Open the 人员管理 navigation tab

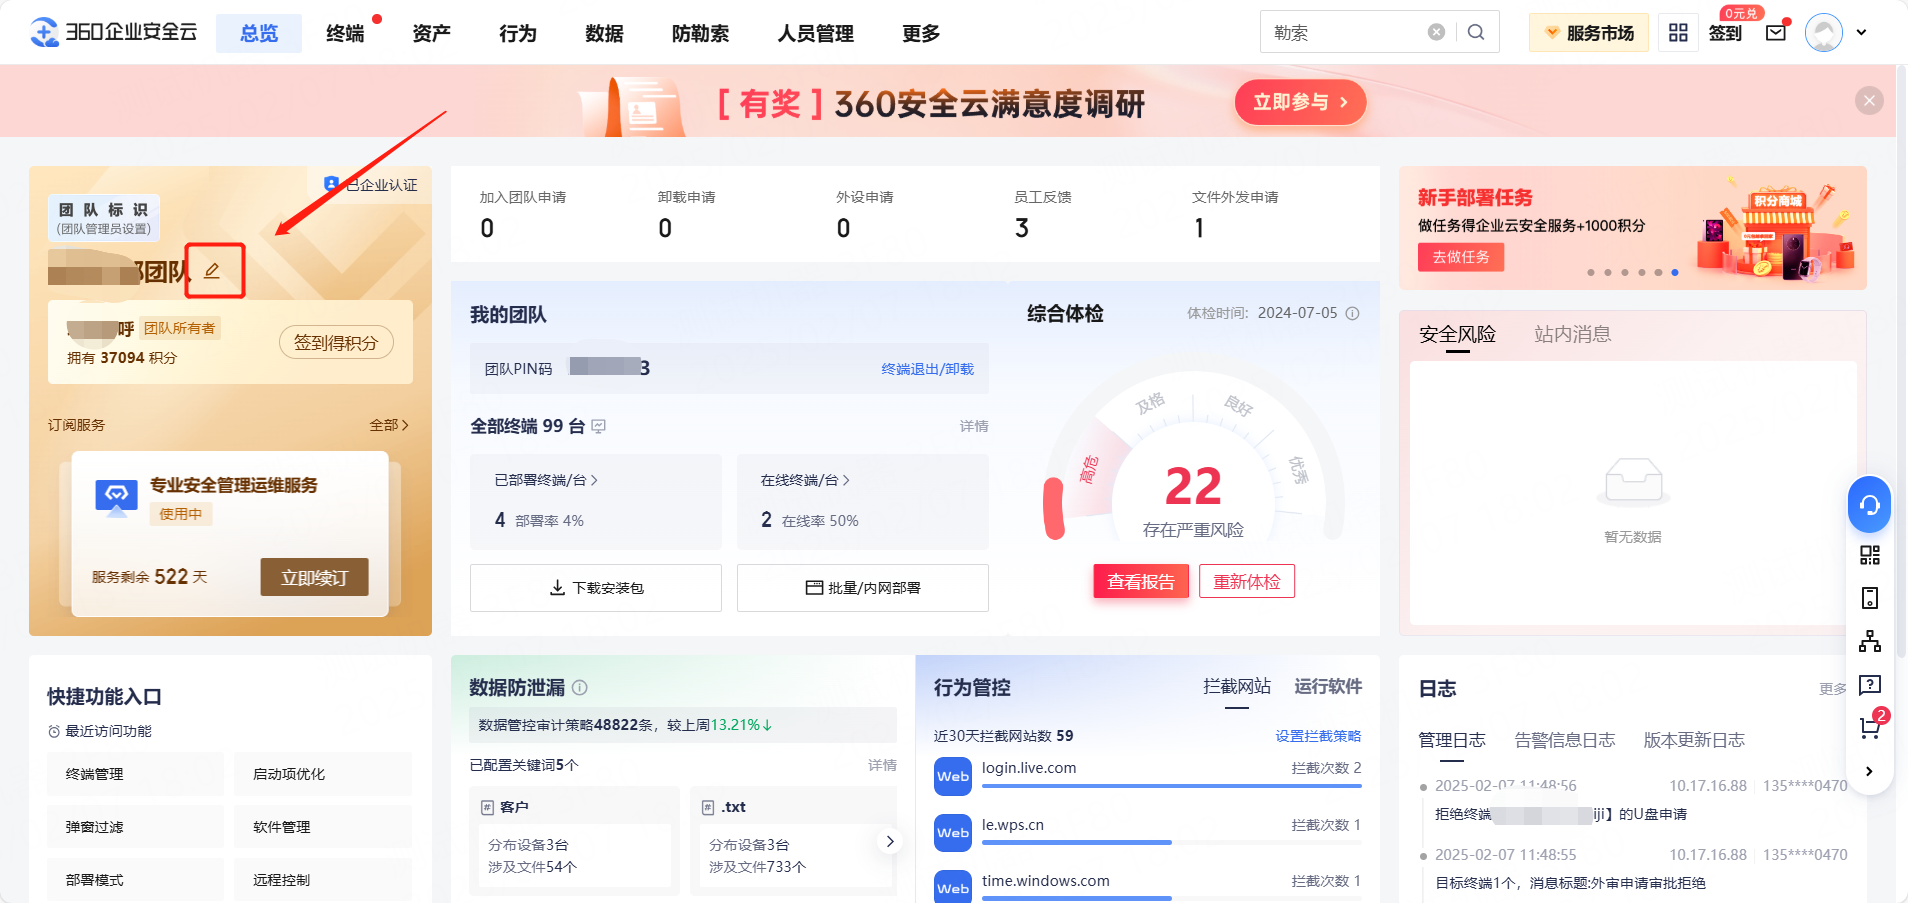pyautogui.click(x=815, y=34)
